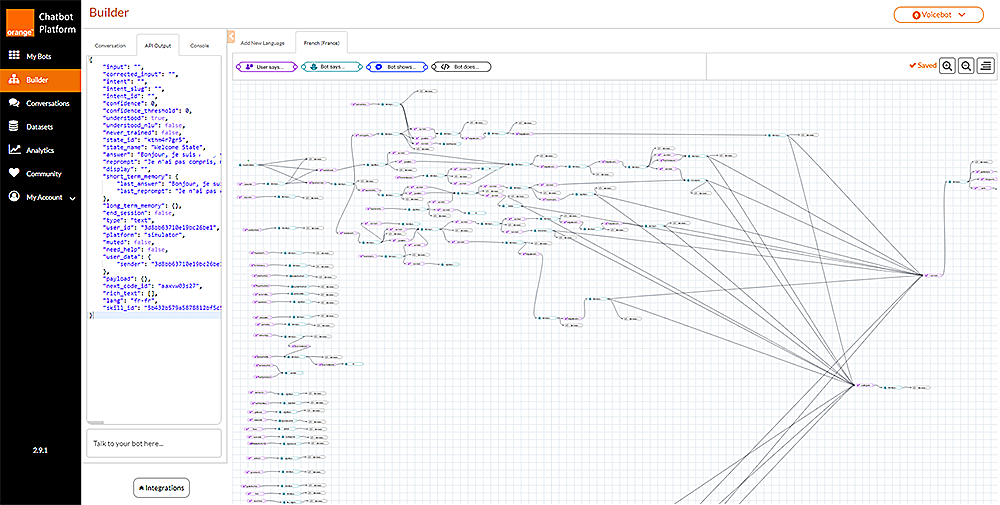Click the Integrations button
Screen dimensions: 1000x505
[x=159, y=488]
